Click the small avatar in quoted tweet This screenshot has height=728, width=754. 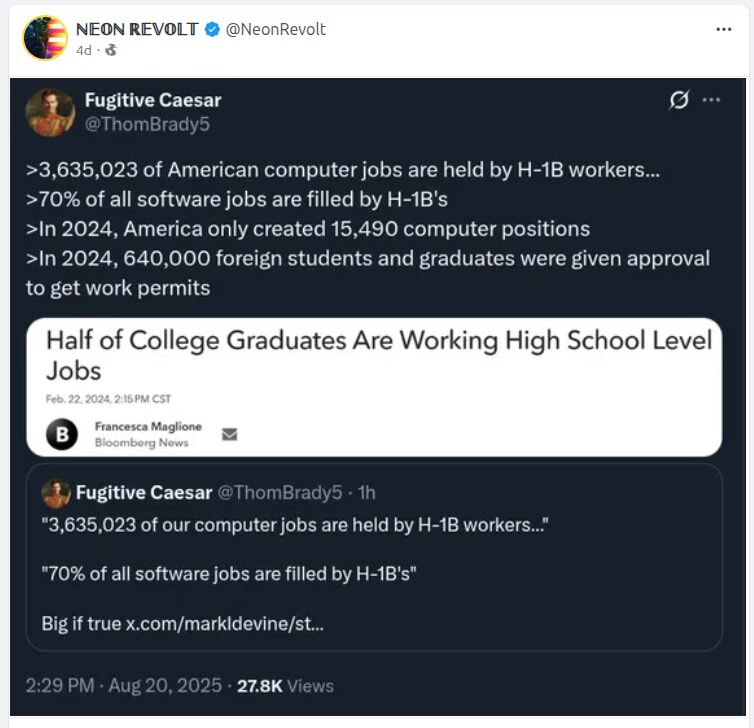click(x=57, y=493)
